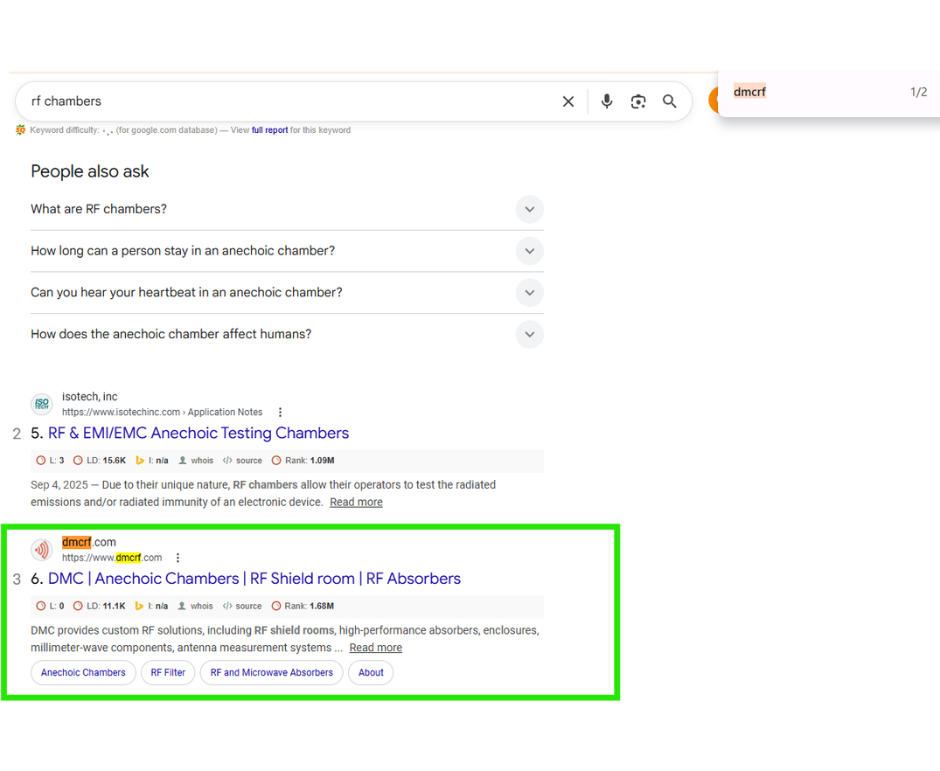Click the L: 3 metric in the isotech SEO bar
This screenshot has height=771, width=940.
tap(50, 460)
